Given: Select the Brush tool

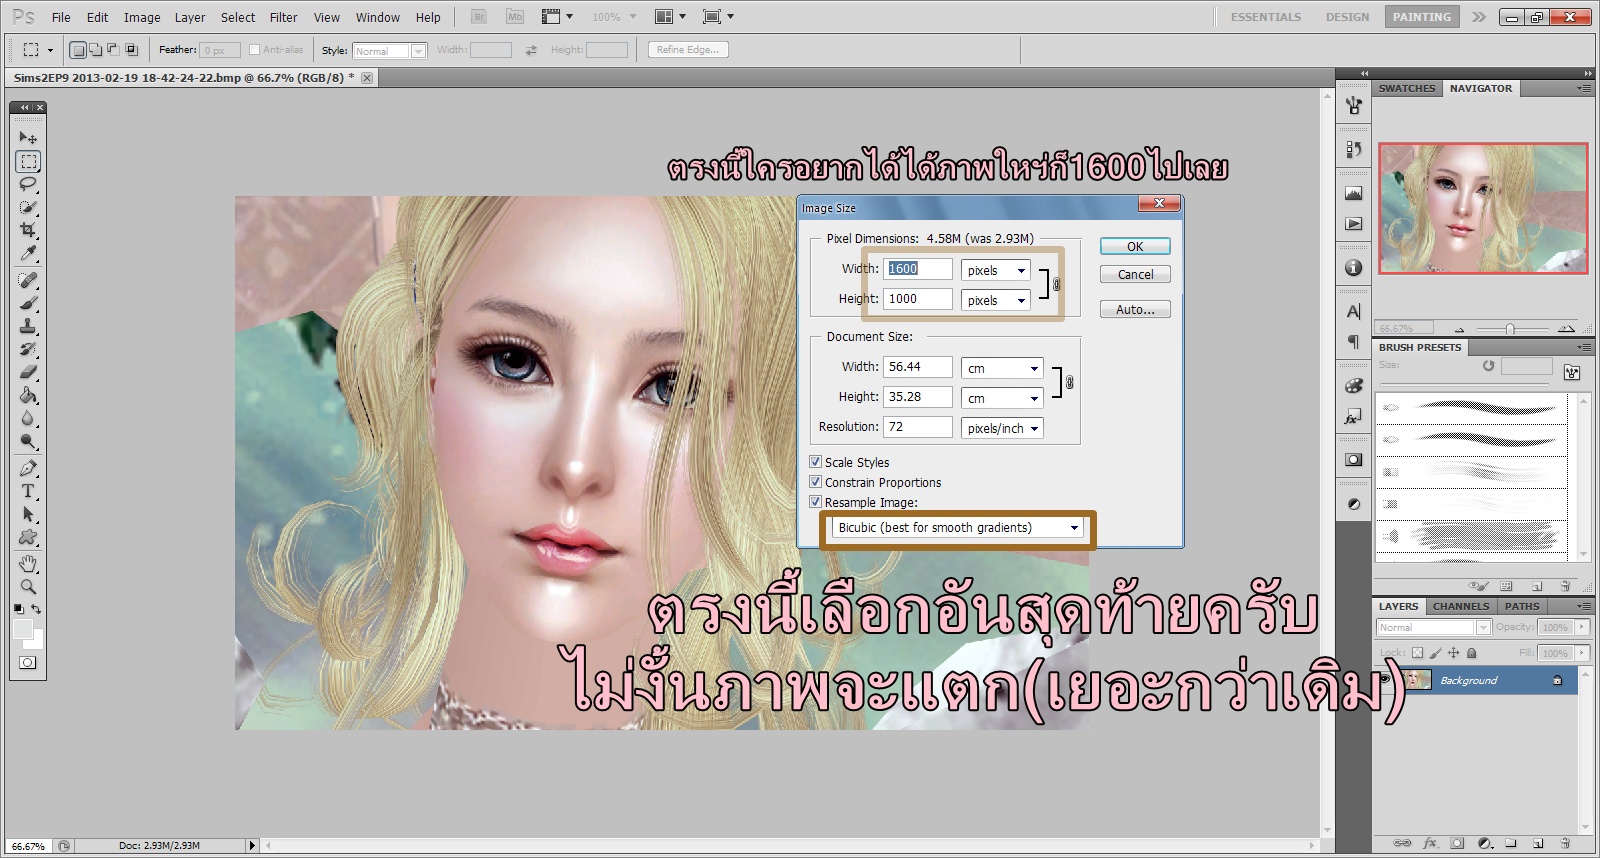Looking at the screenshot, I should point(28,304).
